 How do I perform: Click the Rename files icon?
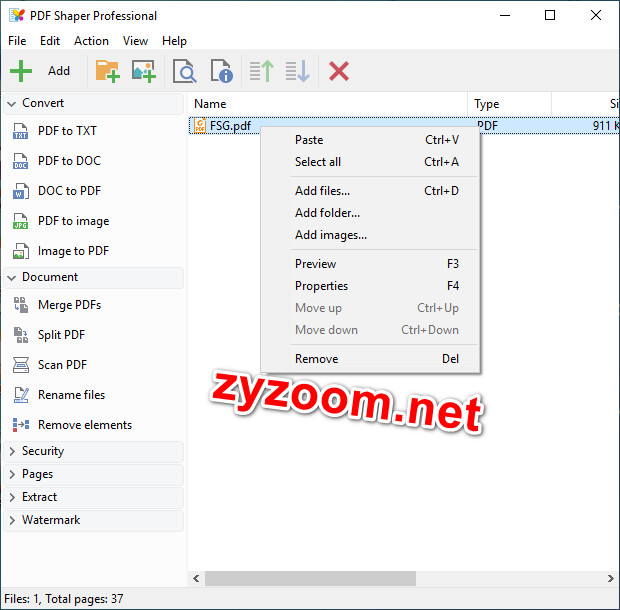tap(21, 395)
